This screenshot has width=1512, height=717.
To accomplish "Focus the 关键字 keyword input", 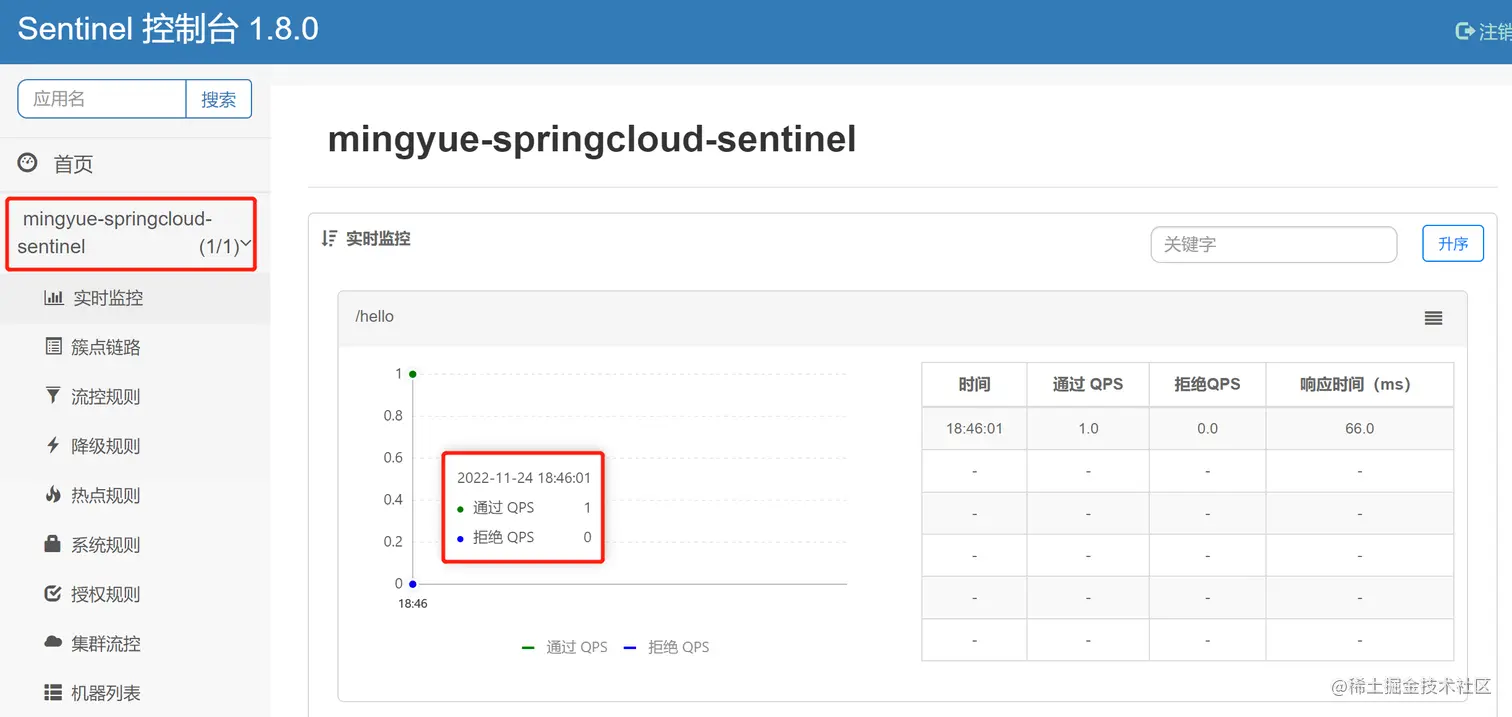I will tap(1273, 244).
